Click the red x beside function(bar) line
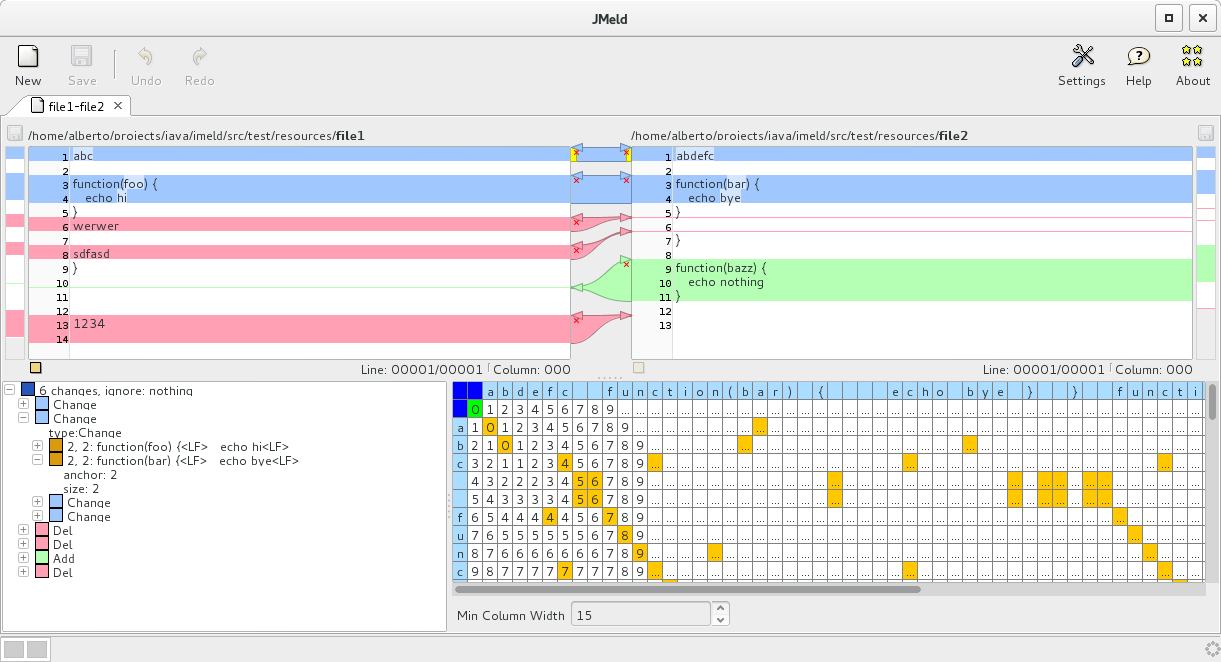 [627, 181]
